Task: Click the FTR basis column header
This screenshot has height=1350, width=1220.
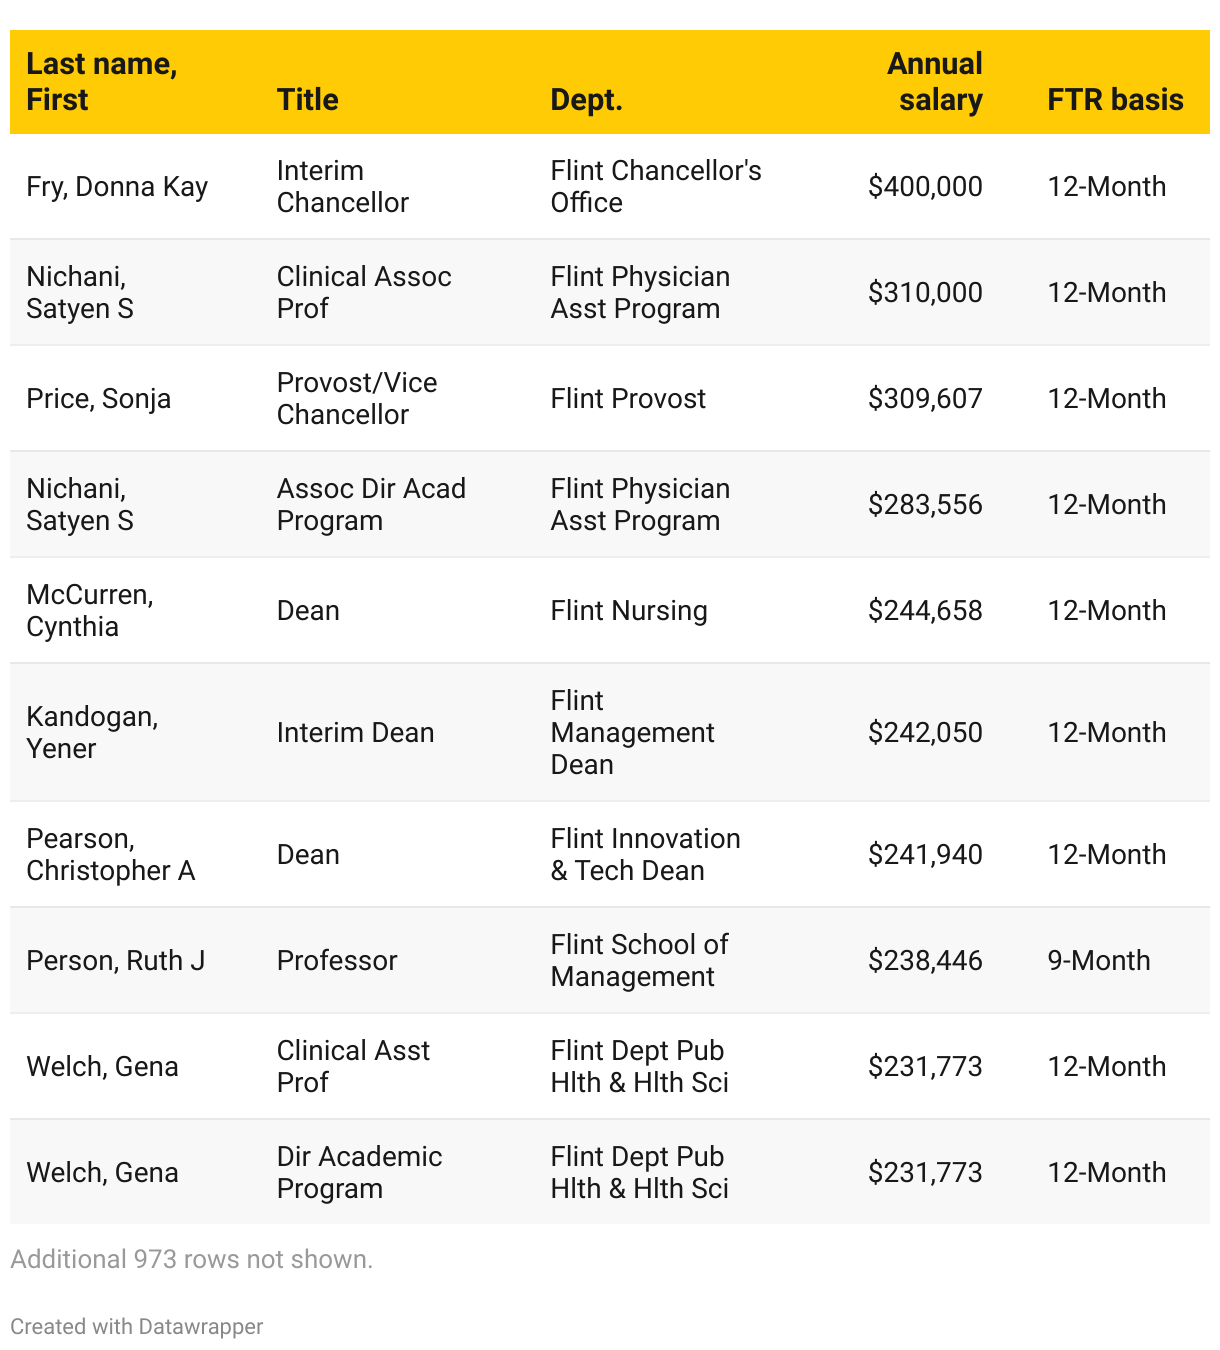Action: (x=1115, y=100)
